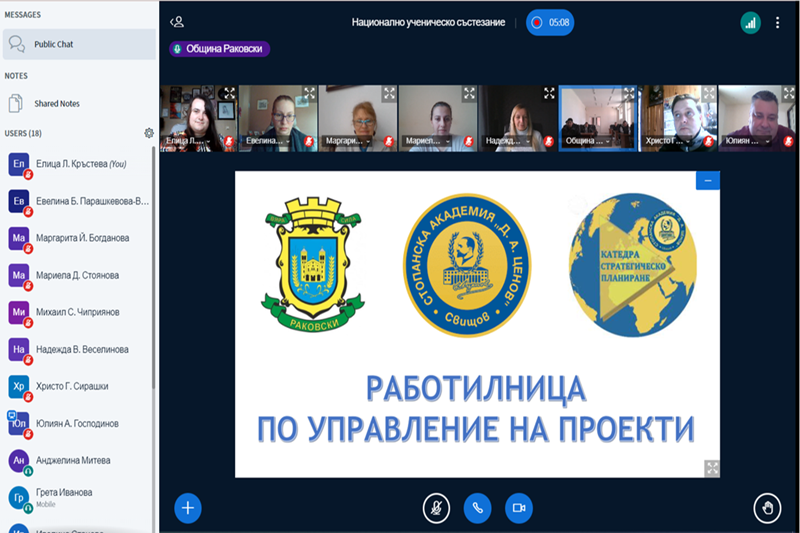Click Ев avatar of Евелина Парашкевова

click(19, 201)
